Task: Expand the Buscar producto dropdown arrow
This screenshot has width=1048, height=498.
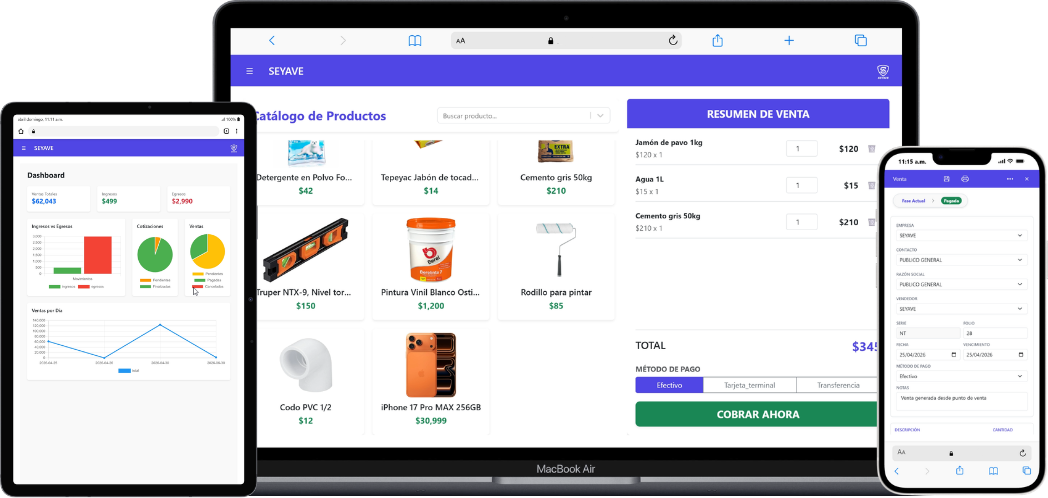Action: point(600,116)
